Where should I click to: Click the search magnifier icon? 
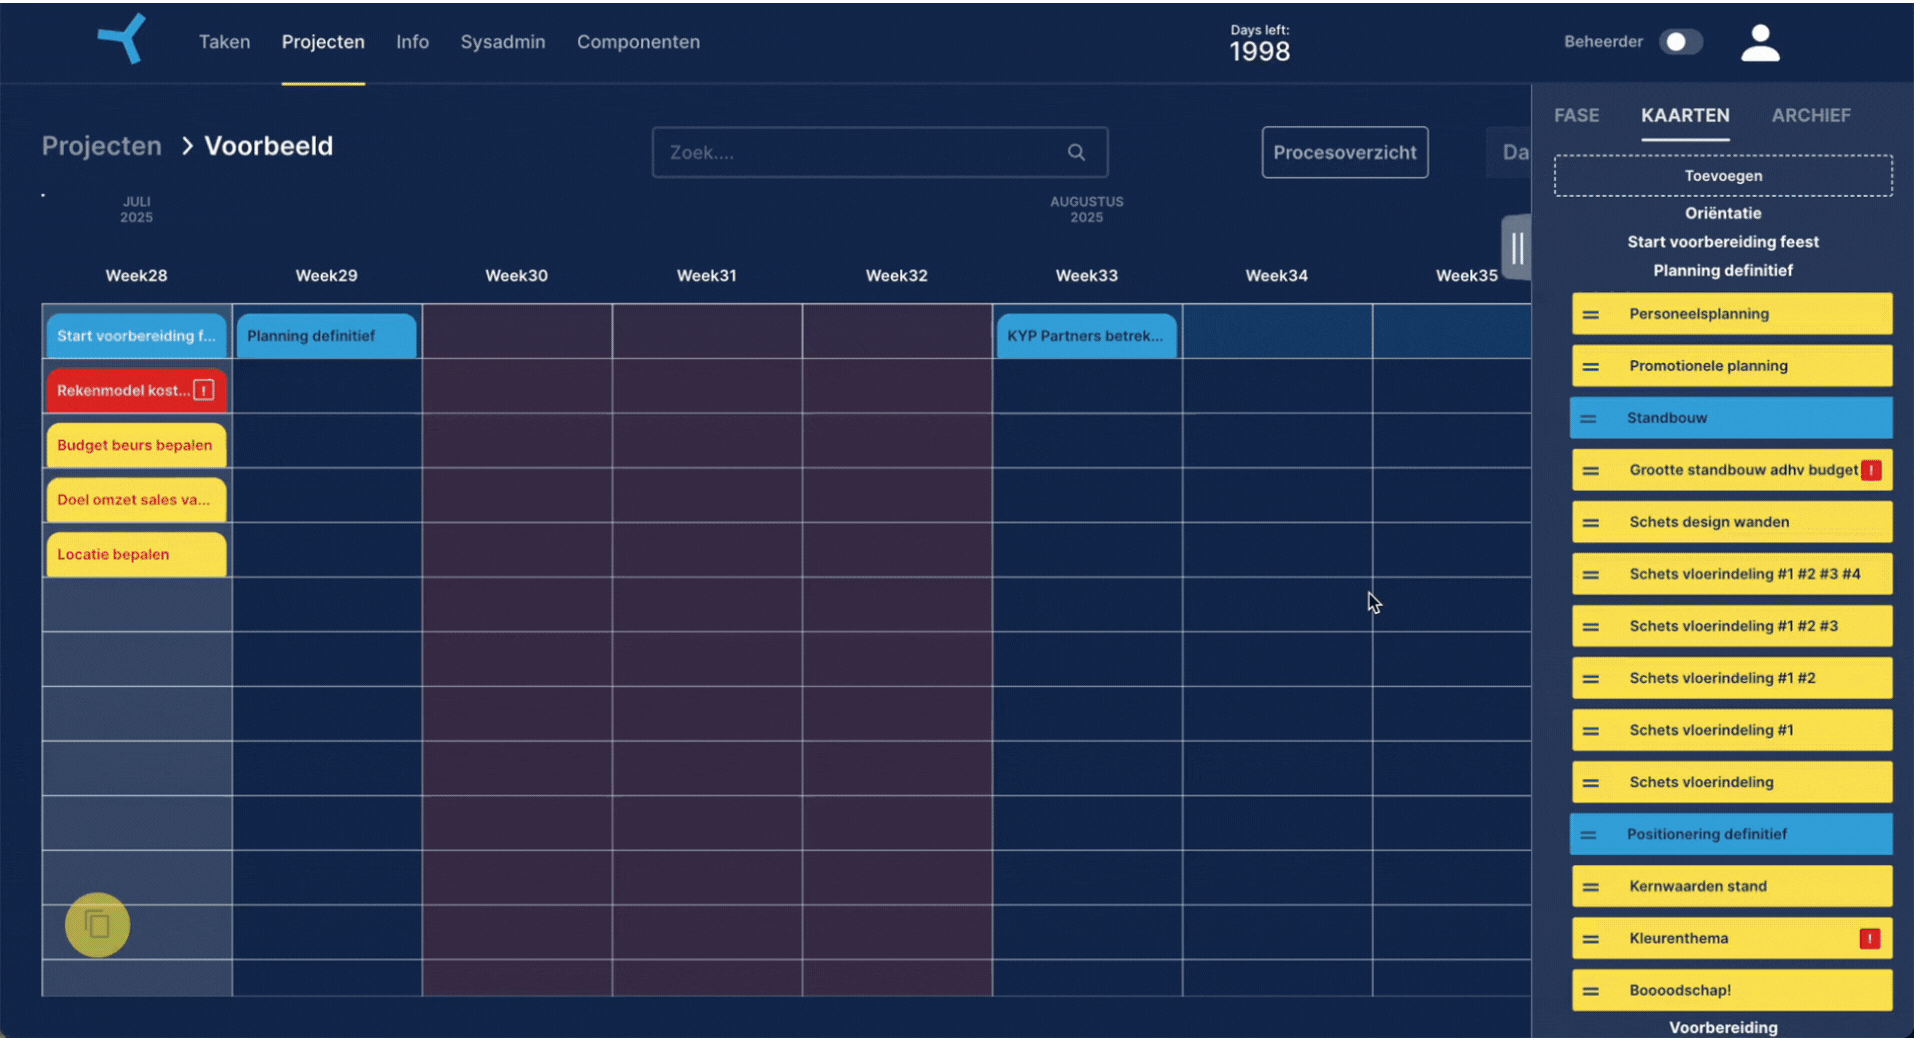(1075, 152)
